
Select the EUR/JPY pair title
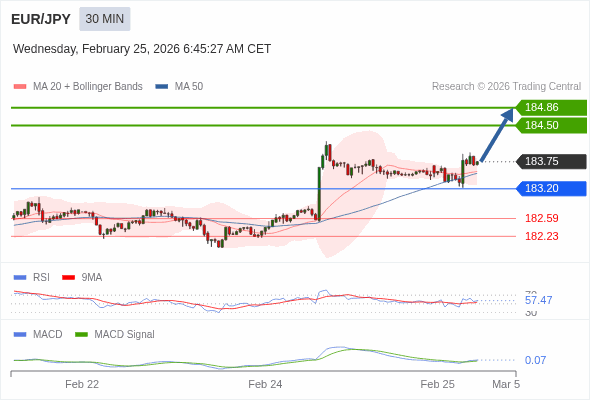41,19
